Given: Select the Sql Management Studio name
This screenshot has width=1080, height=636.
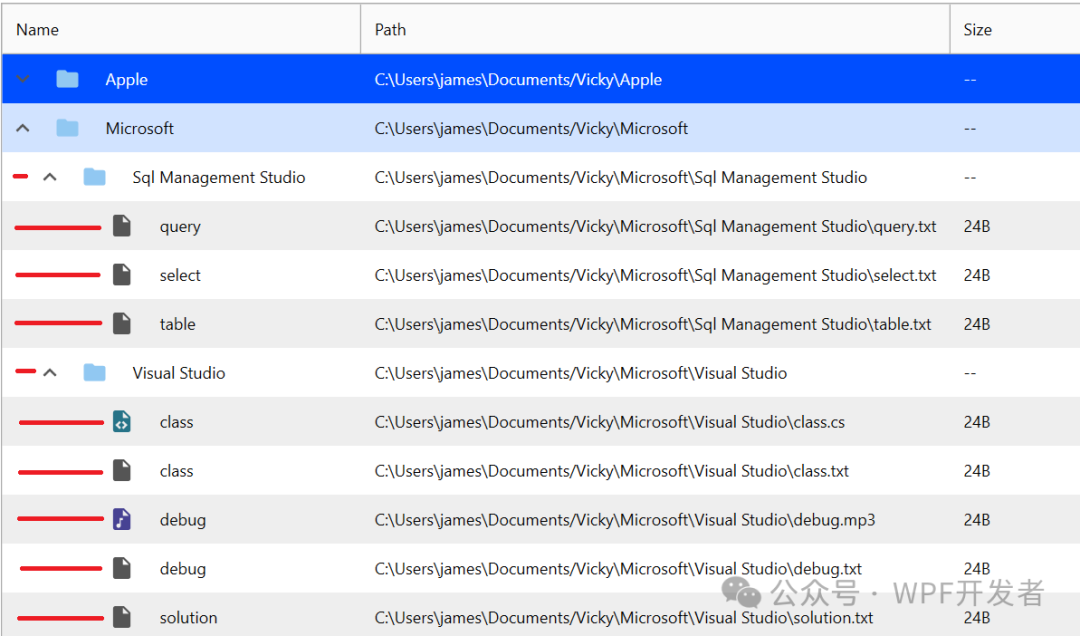Looking at the screenshot, I should pyautogui.click(x=218, y=178).
